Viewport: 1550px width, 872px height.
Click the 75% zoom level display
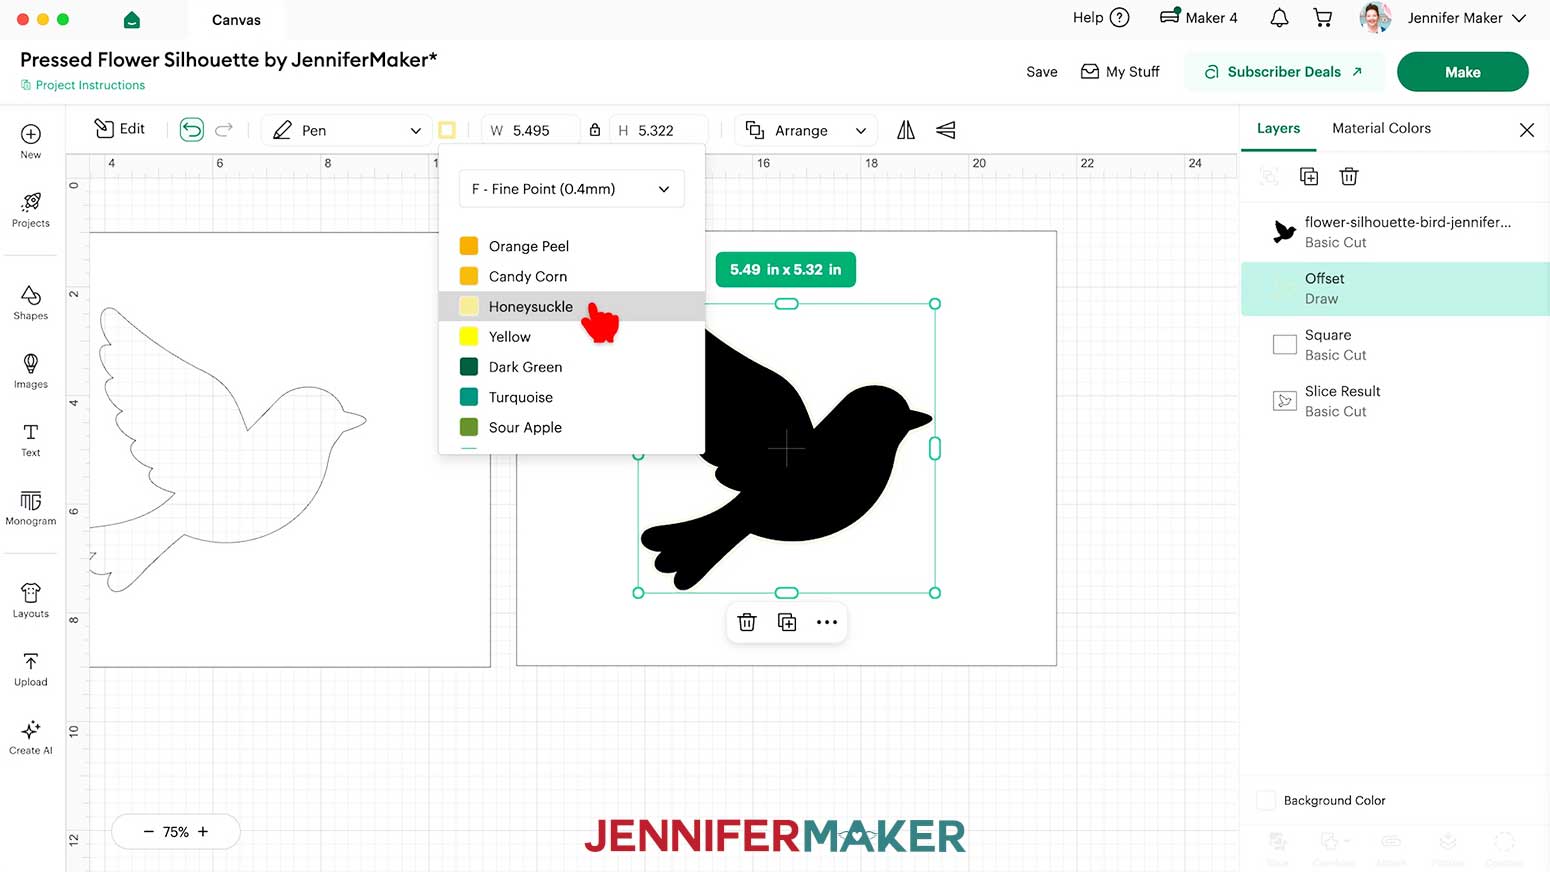pos(176,832)
